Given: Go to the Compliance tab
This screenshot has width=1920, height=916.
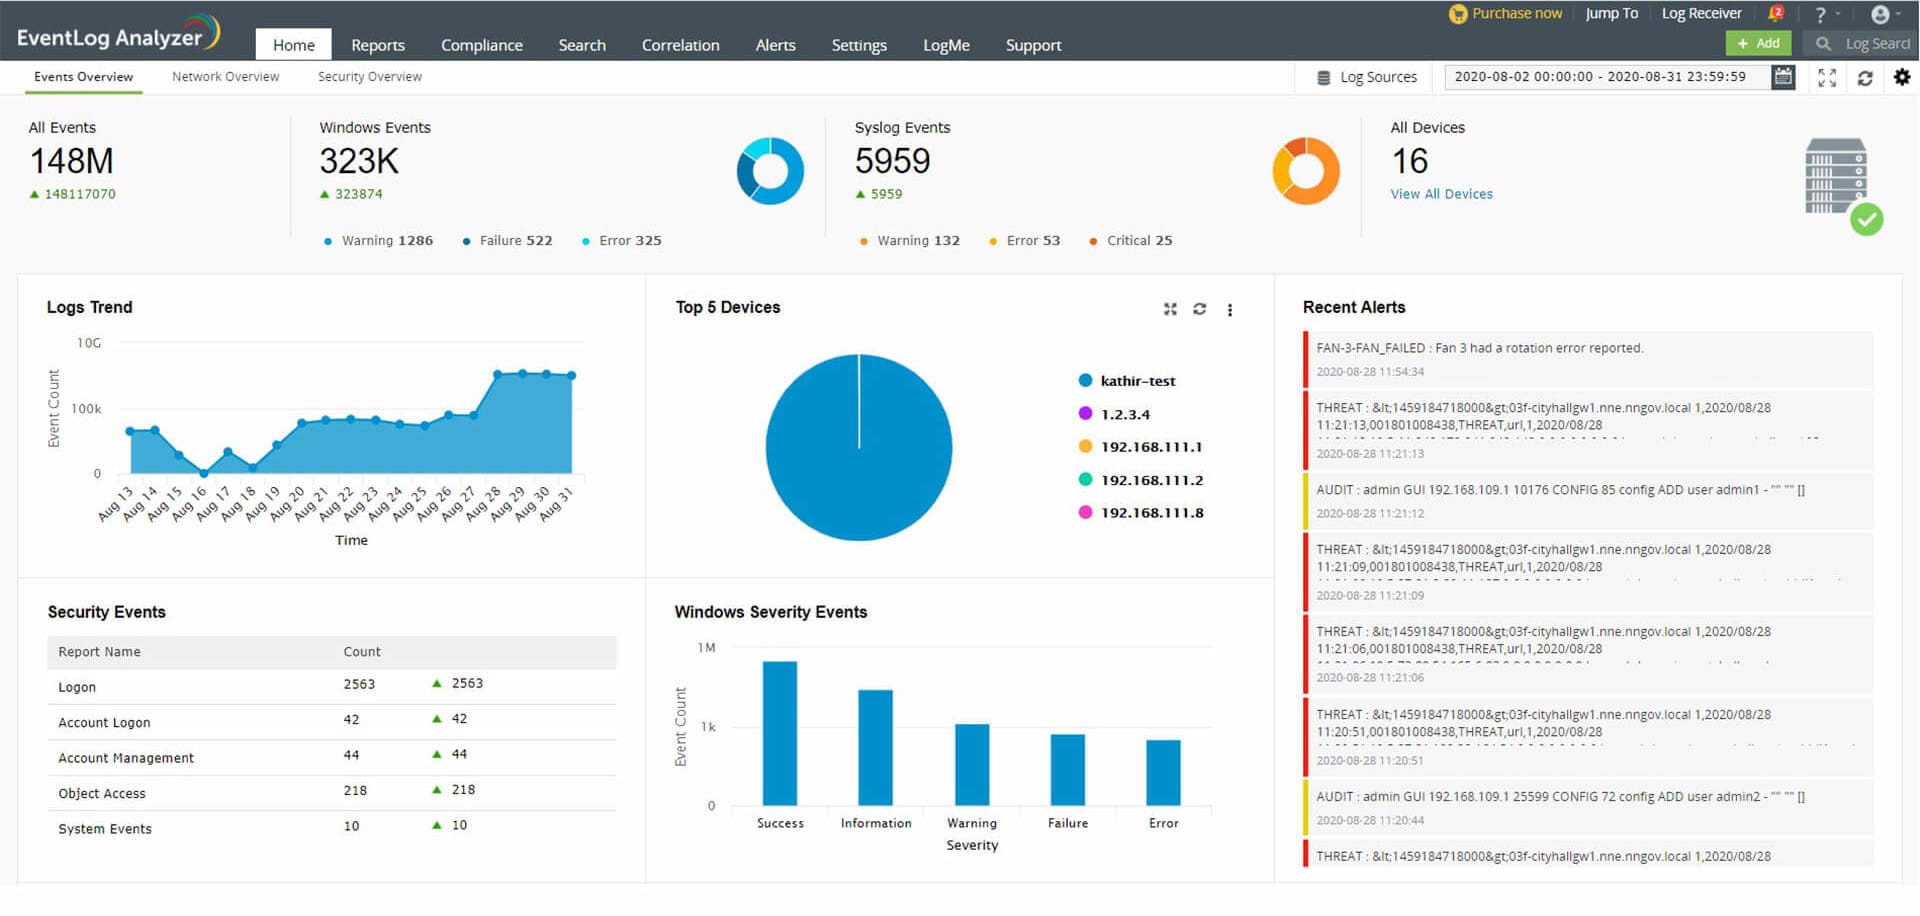Looking at the screenshot, I should (482, 45).
